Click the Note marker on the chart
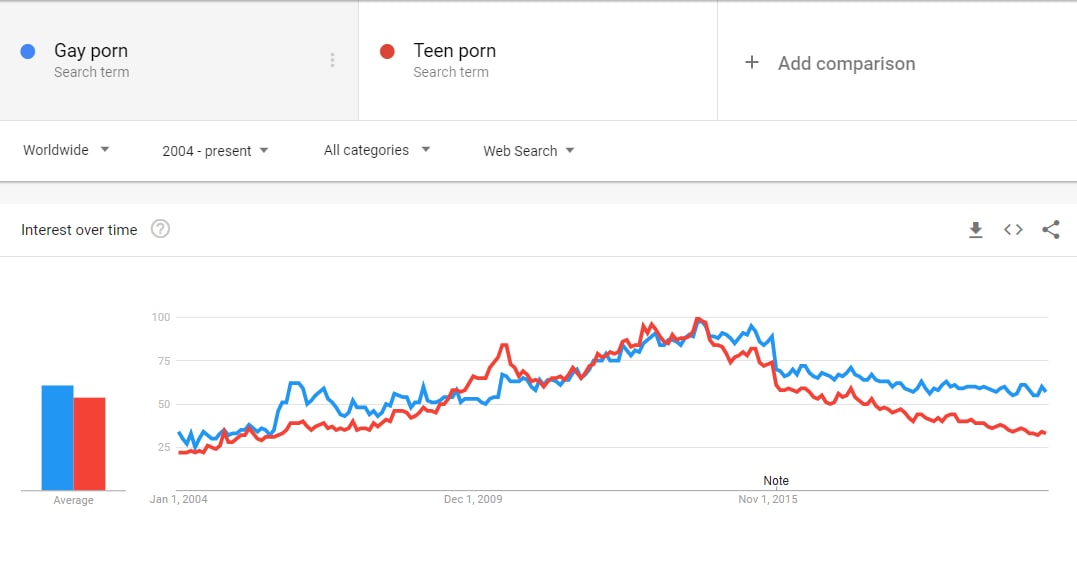 776,481
